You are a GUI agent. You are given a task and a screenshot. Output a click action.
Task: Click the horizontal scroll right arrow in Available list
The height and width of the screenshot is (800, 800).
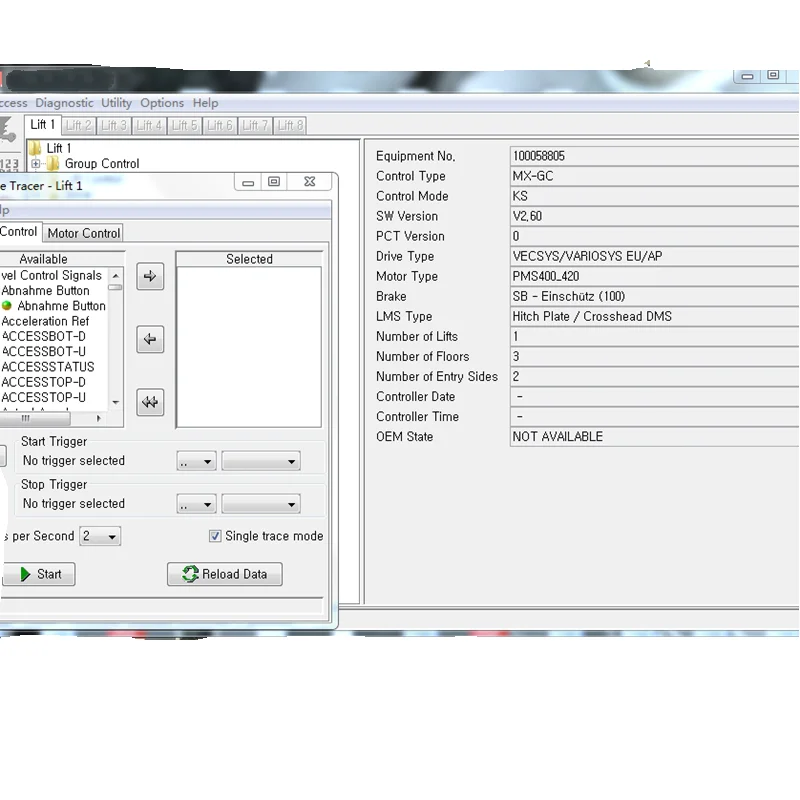98,418
